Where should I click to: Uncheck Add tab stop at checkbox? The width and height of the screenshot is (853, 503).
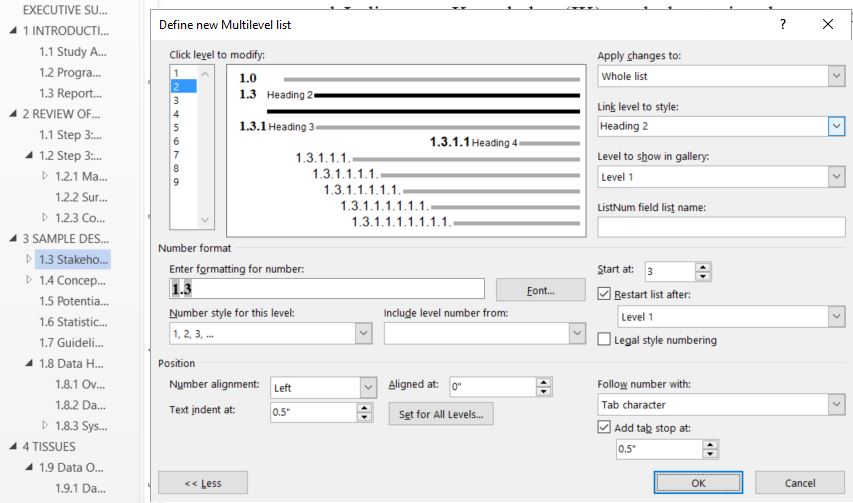[604, 427]
